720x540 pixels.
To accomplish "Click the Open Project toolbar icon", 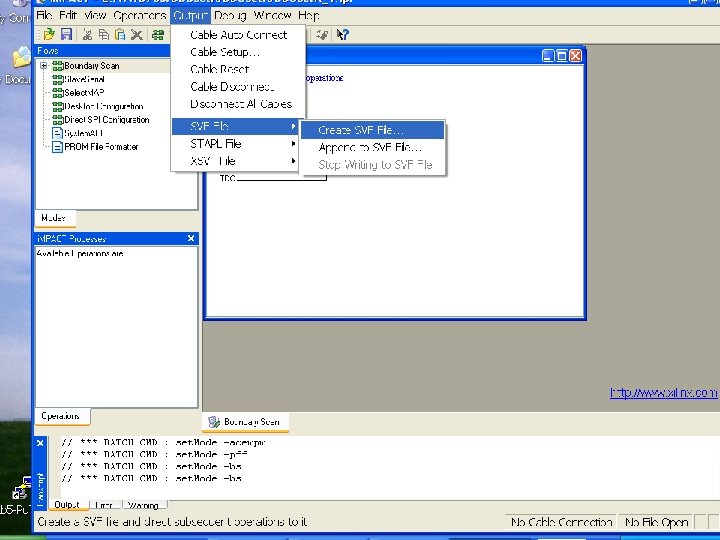I will (49, 34).
